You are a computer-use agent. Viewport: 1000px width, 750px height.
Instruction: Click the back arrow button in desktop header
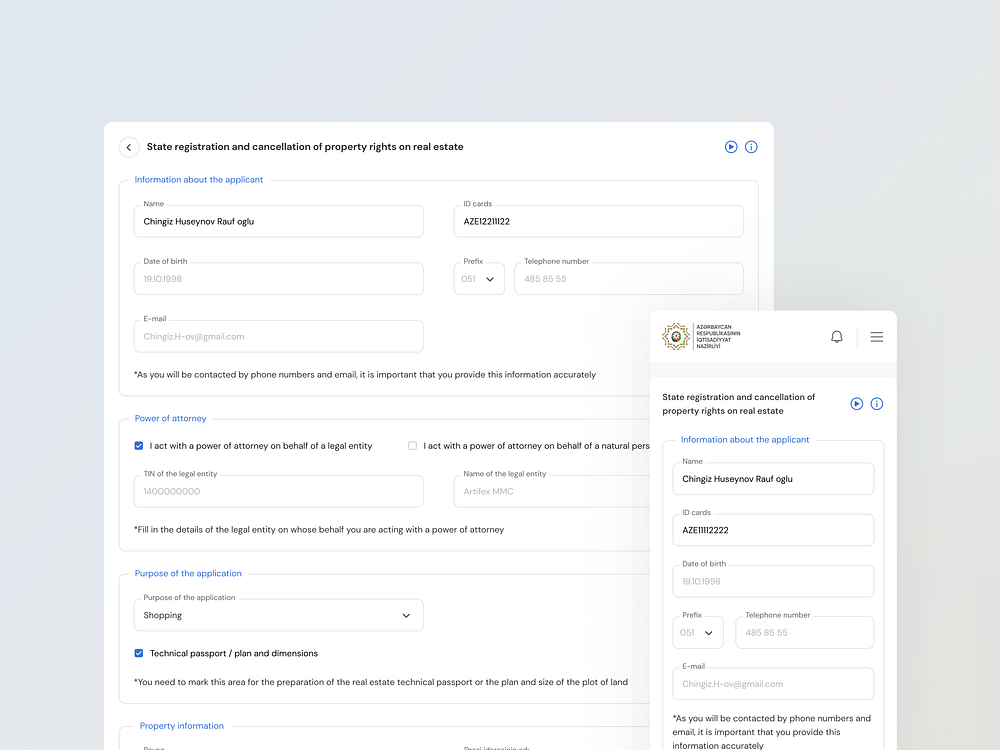click(129, 147)
